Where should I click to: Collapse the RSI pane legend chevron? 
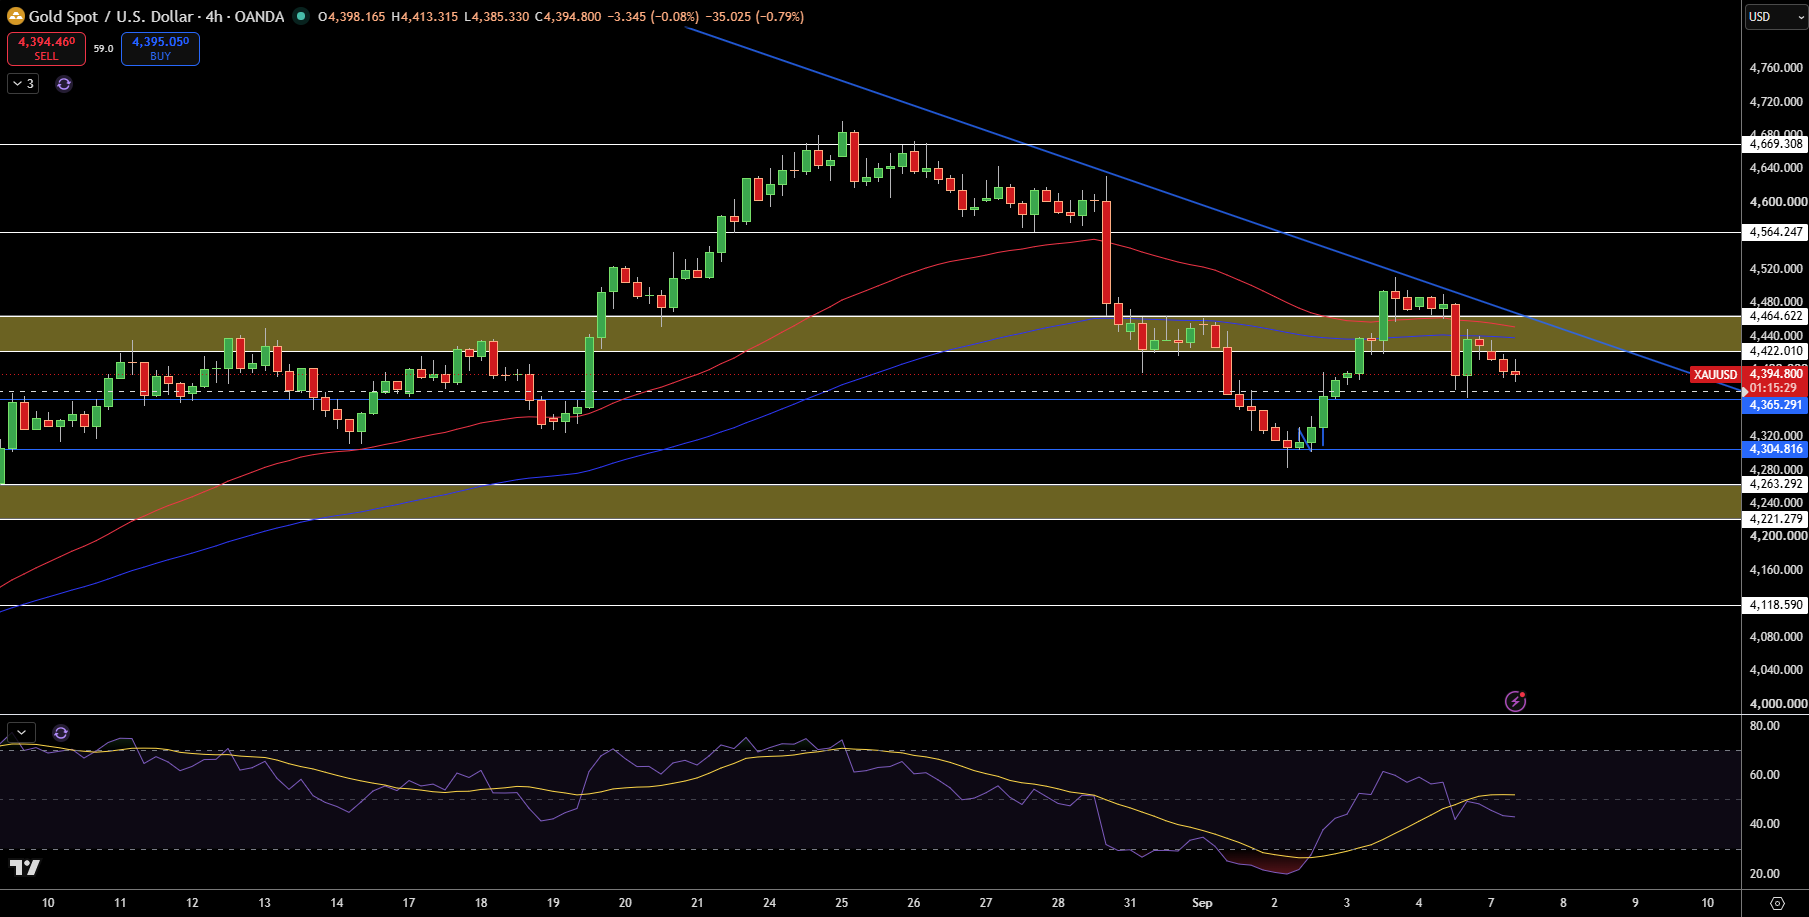pyautogui.click(x=21, y=732)
